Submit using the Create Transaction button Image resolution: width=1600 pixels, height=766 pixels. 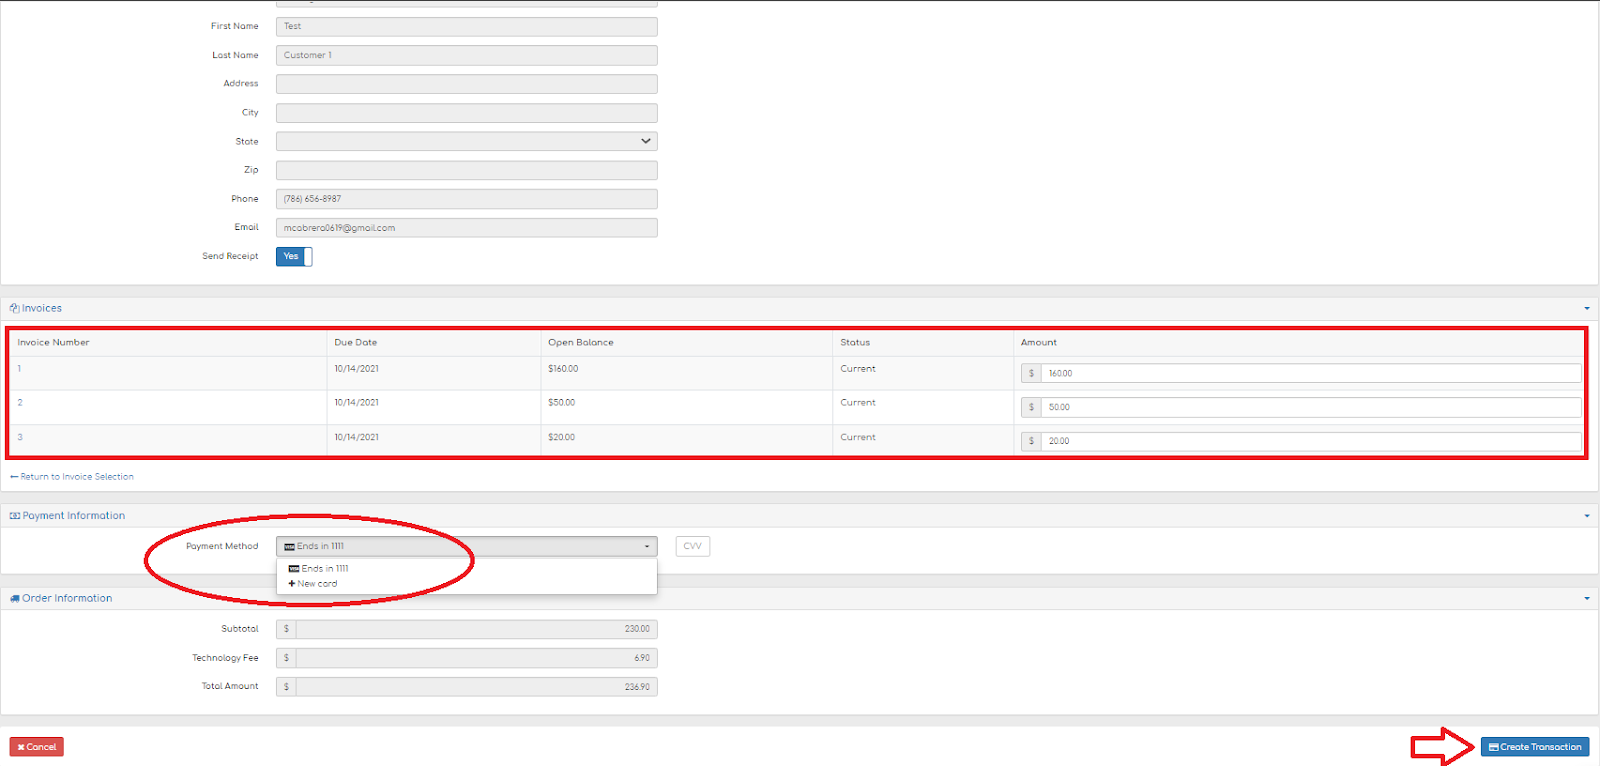[x=1535, y=747]
